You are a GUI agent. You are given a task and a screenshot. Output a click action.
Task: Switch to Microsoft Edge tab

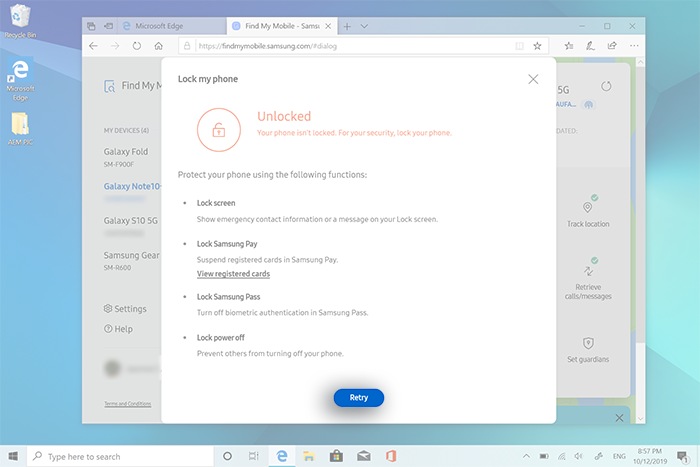(172, 26)
